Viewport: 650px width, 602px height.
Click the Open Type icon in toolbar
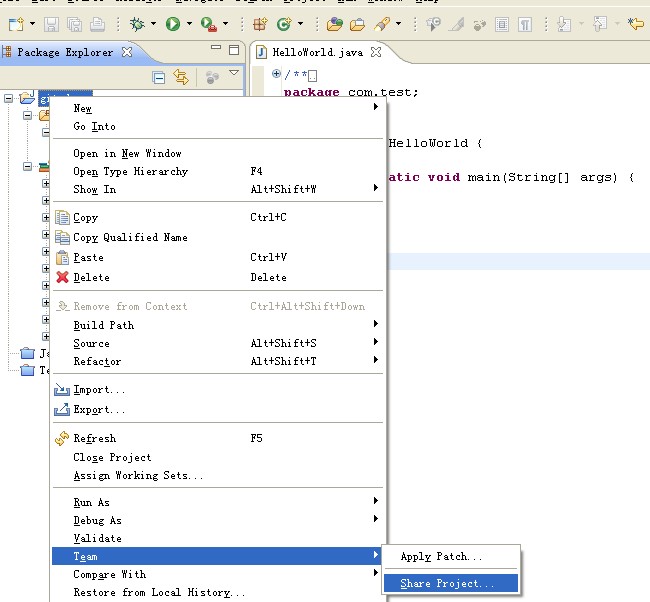(x=335, y=24)
